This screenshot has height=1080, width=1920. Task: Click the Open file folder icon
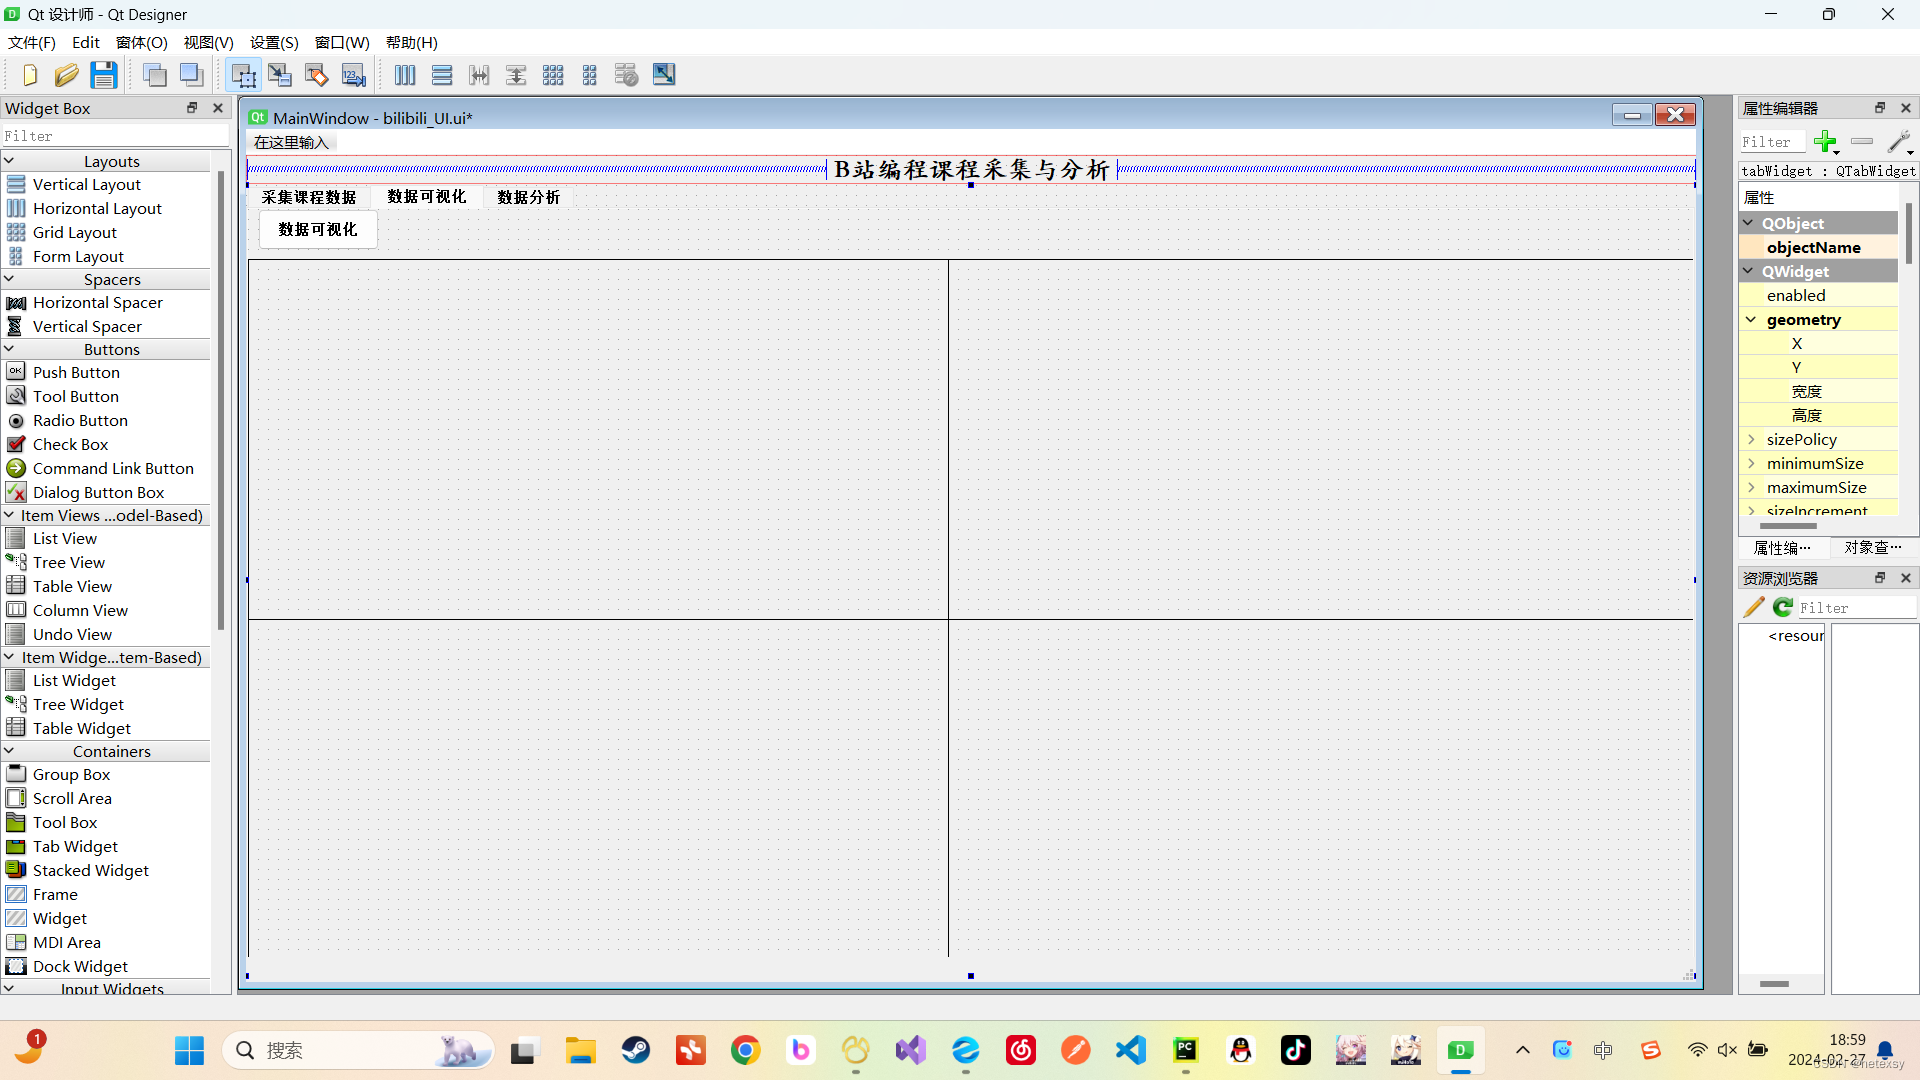(67, 75)
